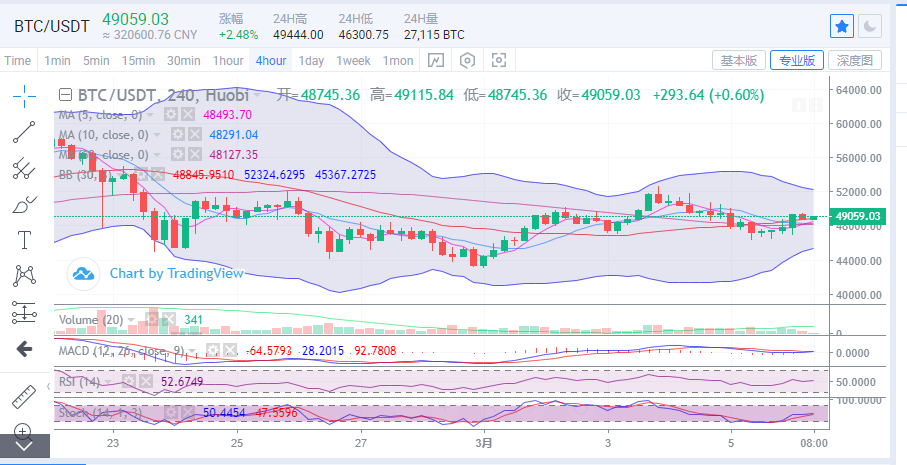The width and height of the screenshot is (907, 465).
Task: Click the 27,115 BTC 24H volume value
Action: (x=434, y=35)
